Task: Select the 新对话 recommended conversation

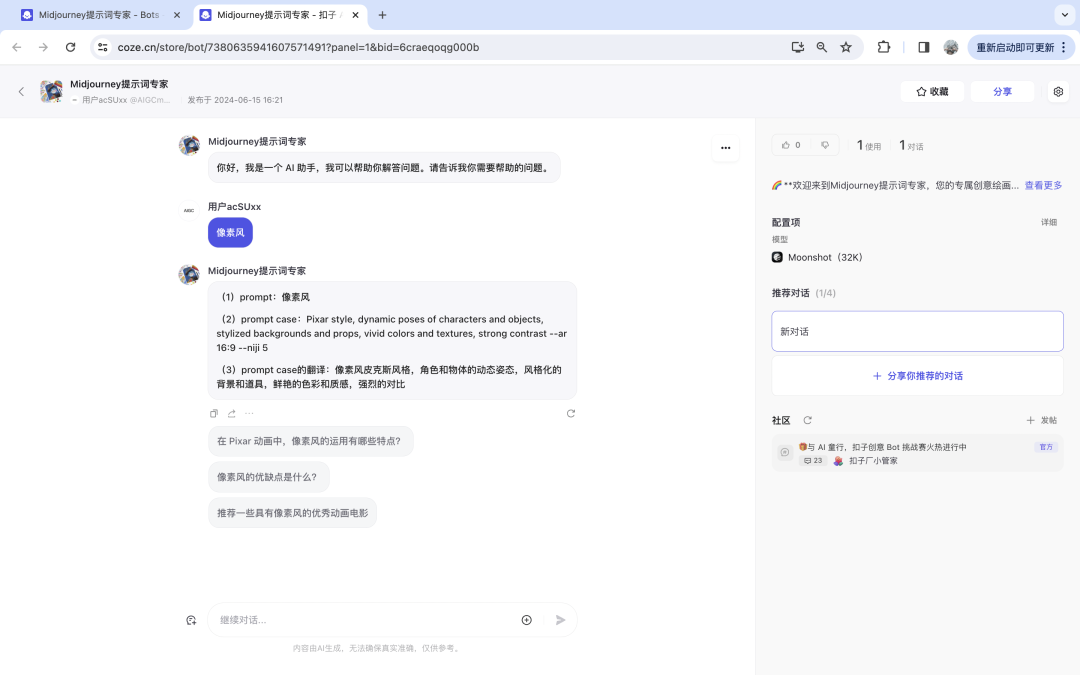Action: 917,331
